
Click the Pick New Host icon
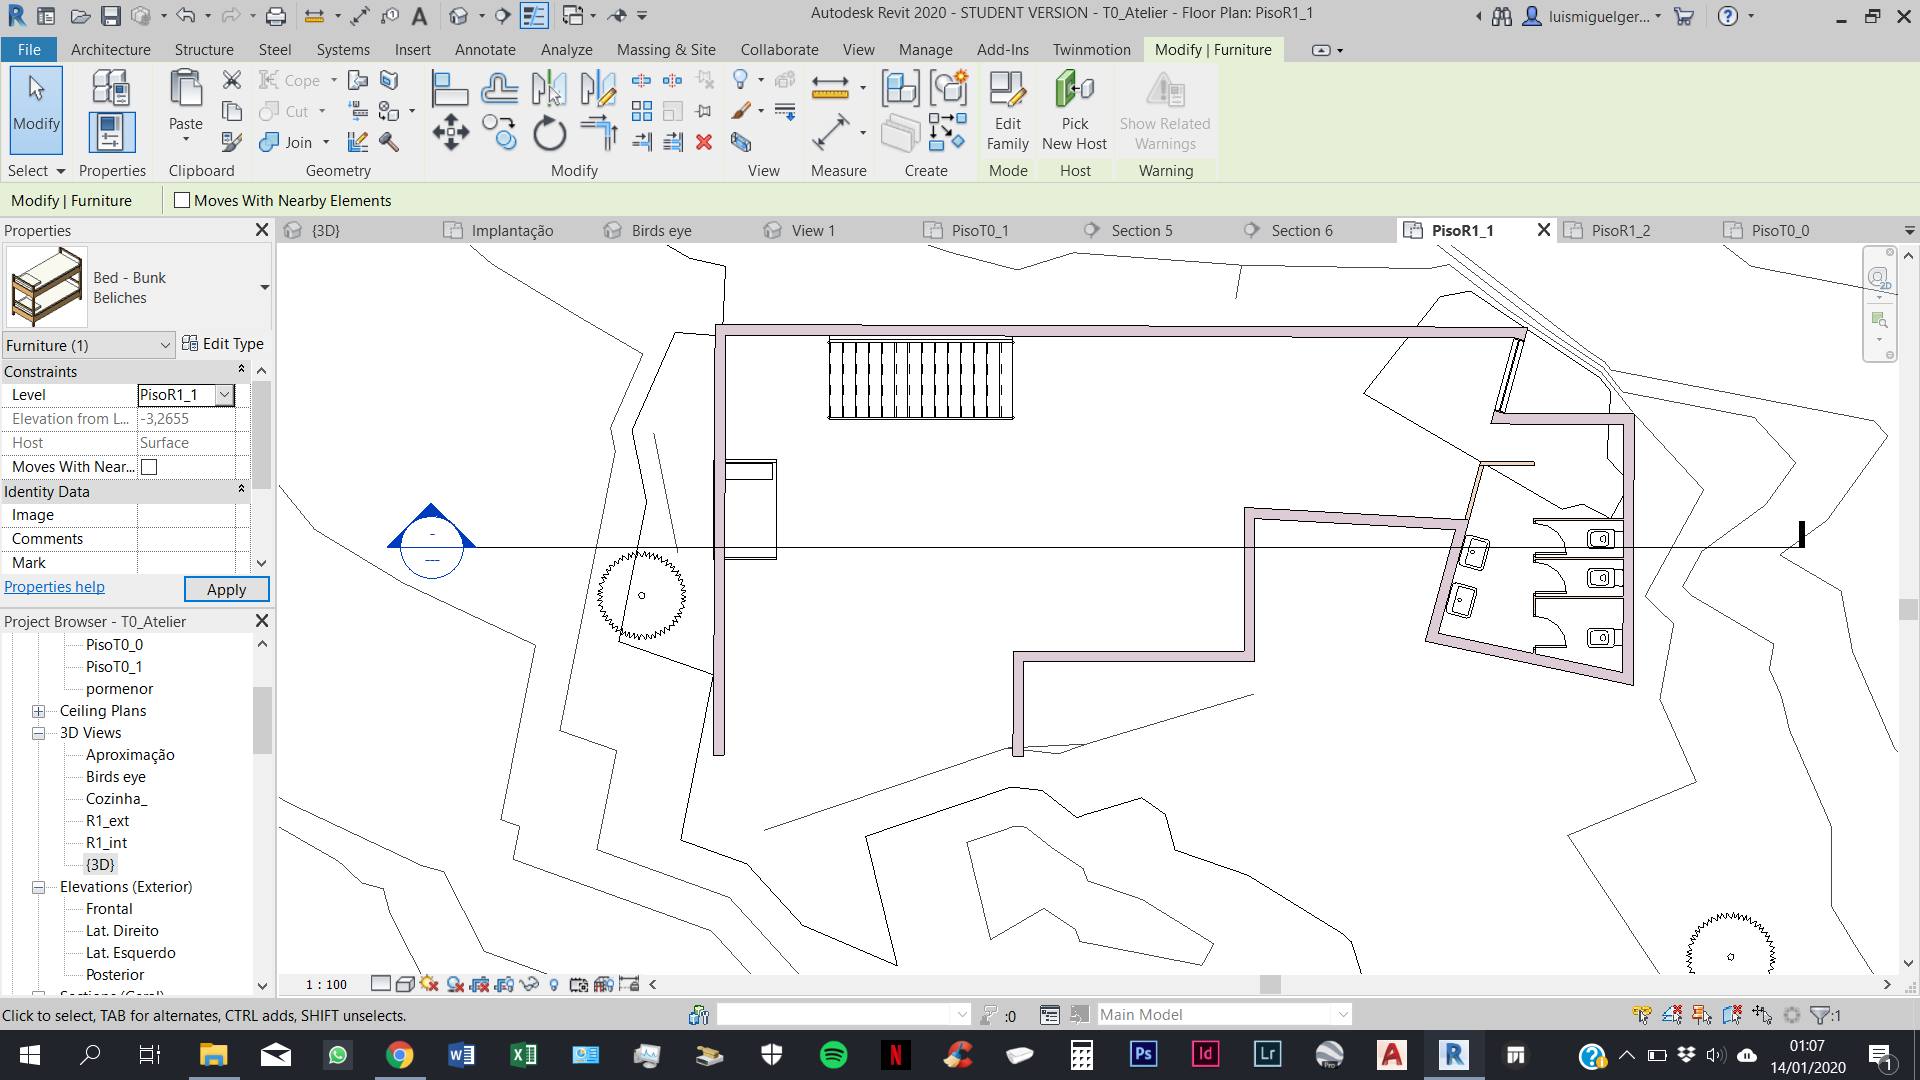click(x=1074, y=110)
